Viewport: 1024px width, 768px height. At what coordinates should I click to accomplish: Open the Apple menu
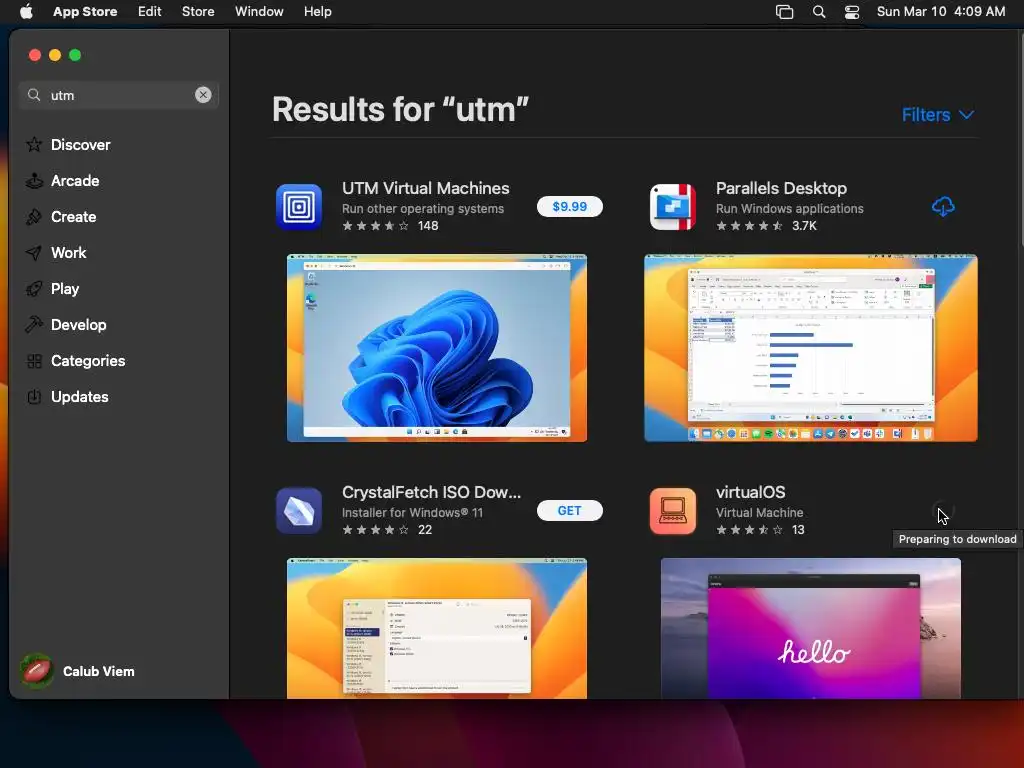26,11
